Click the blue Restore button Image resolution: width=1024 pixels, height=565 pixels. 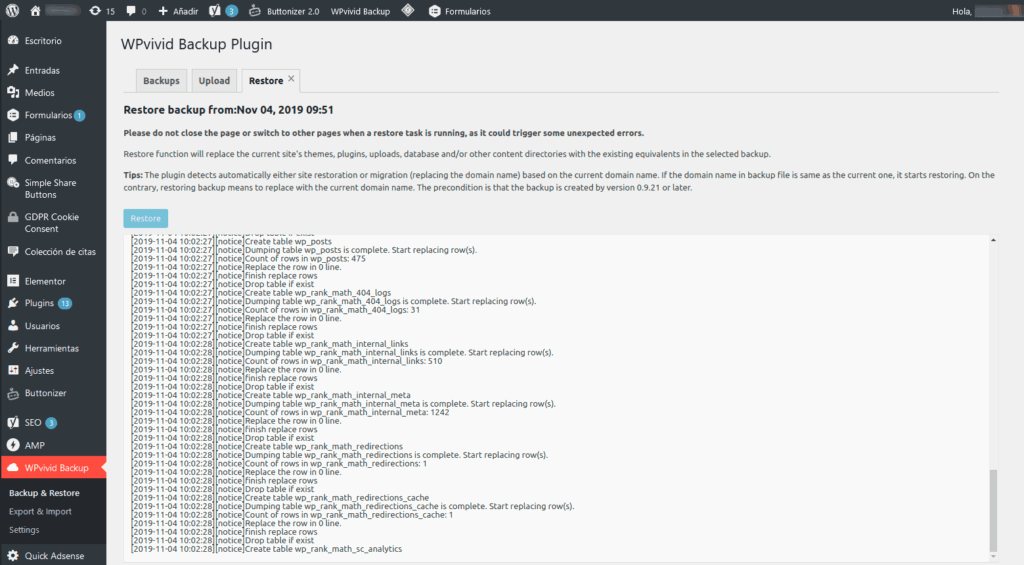click(146, 218)
